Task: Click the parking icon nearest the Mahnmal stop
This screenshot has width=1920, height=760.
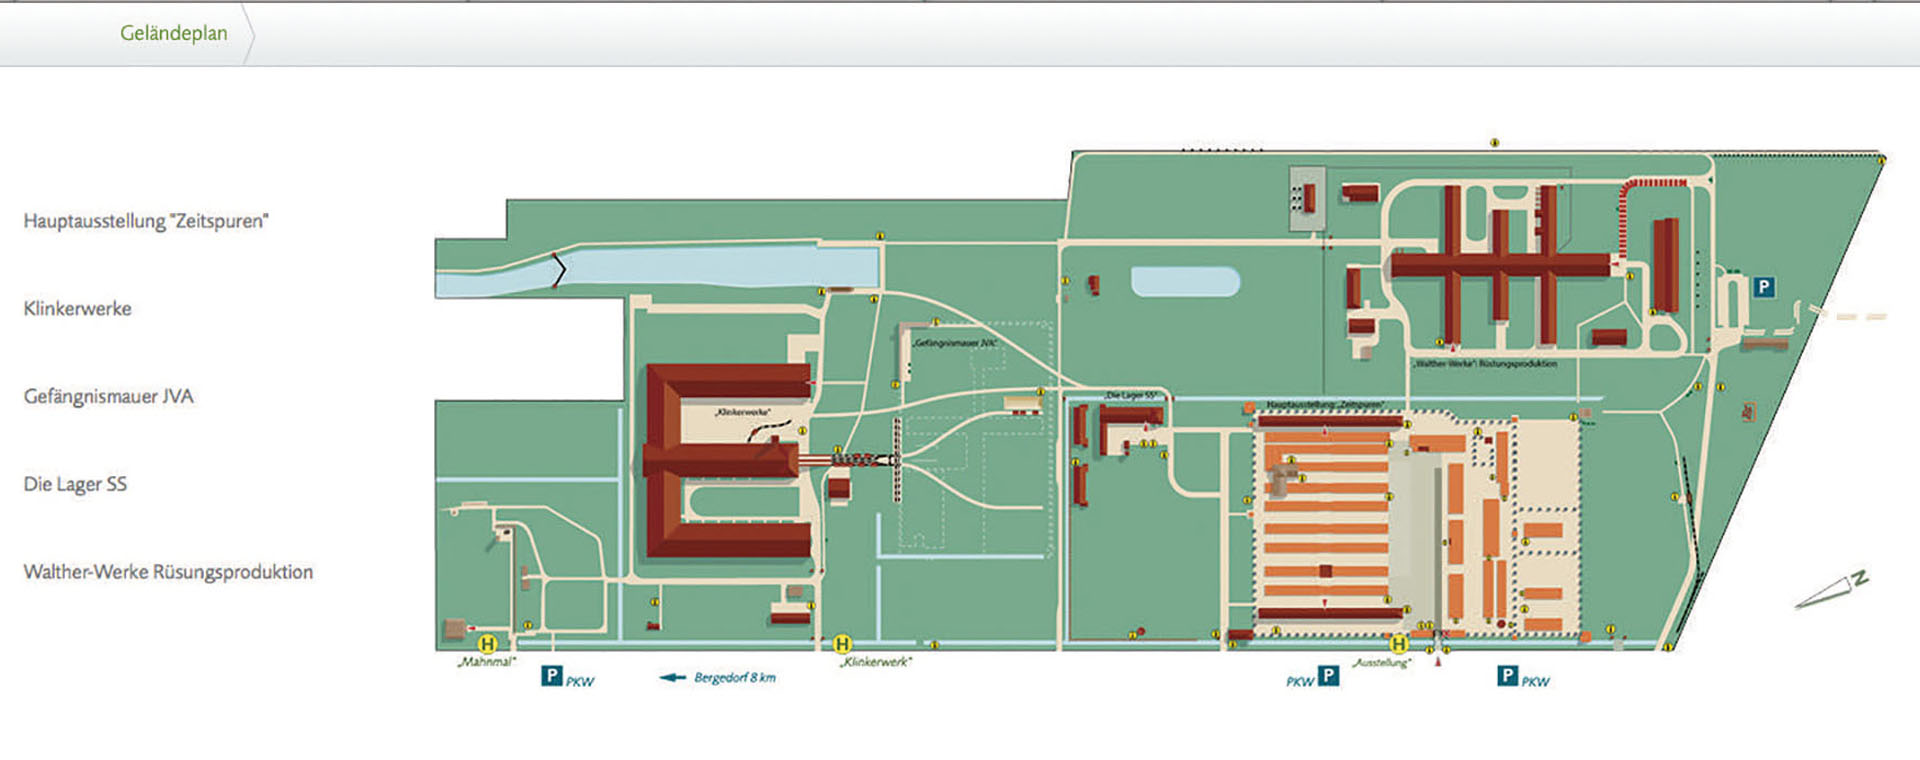Action: (x=551, y=676)
